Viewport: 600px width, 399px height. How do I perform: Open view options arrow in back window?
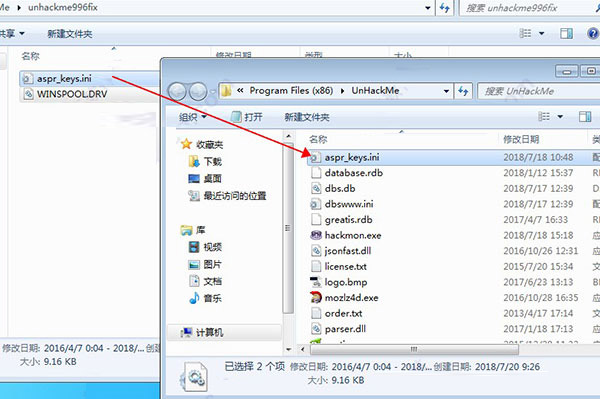click(541, 34)
